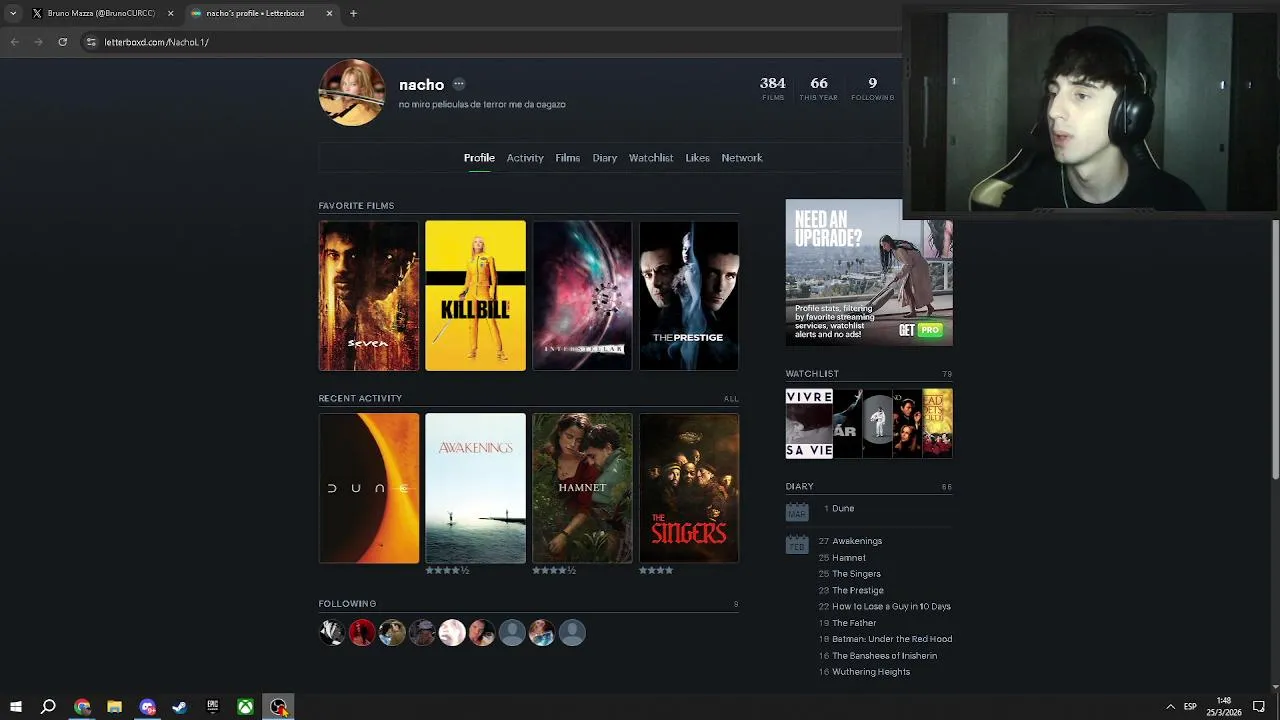Close the Bruno Mazza X tab
Viewport: 1280px width, 720px height.
pyautogui.click(x=170, y=13)
